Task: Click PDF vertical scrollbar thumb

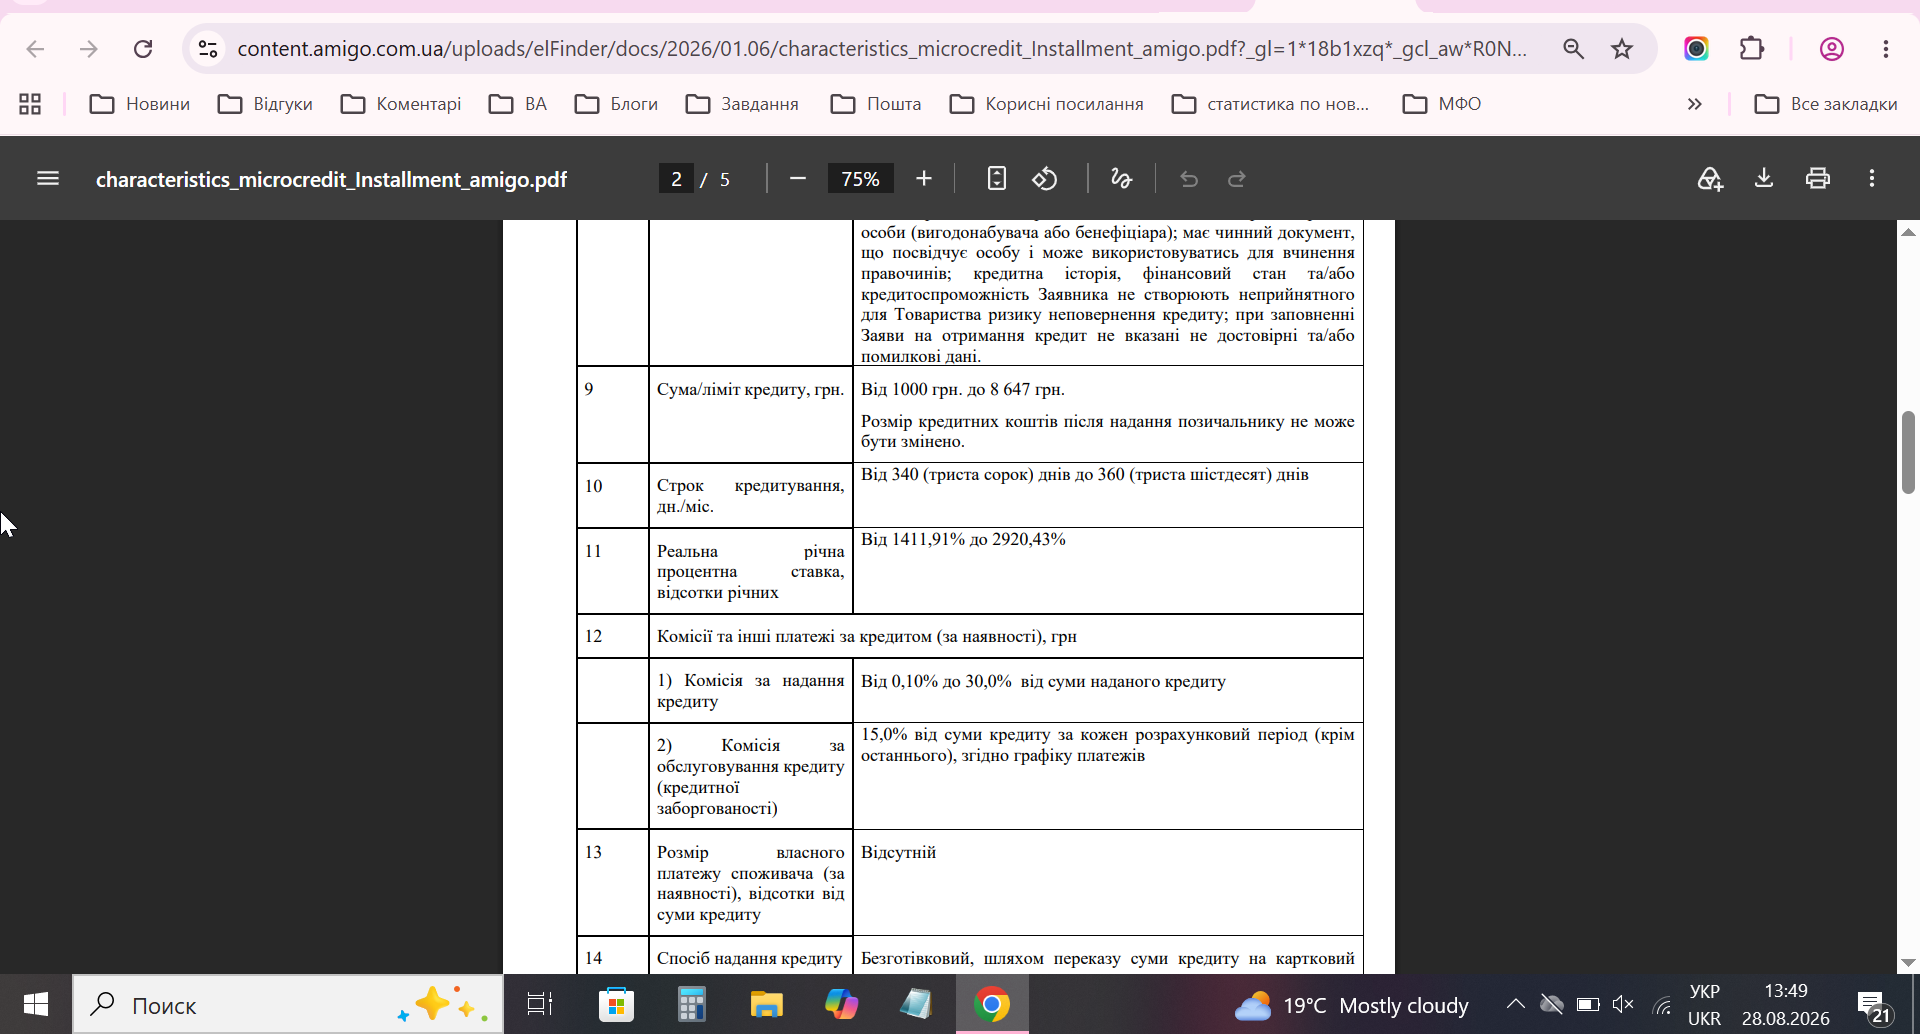Action: coord(1908,452)
